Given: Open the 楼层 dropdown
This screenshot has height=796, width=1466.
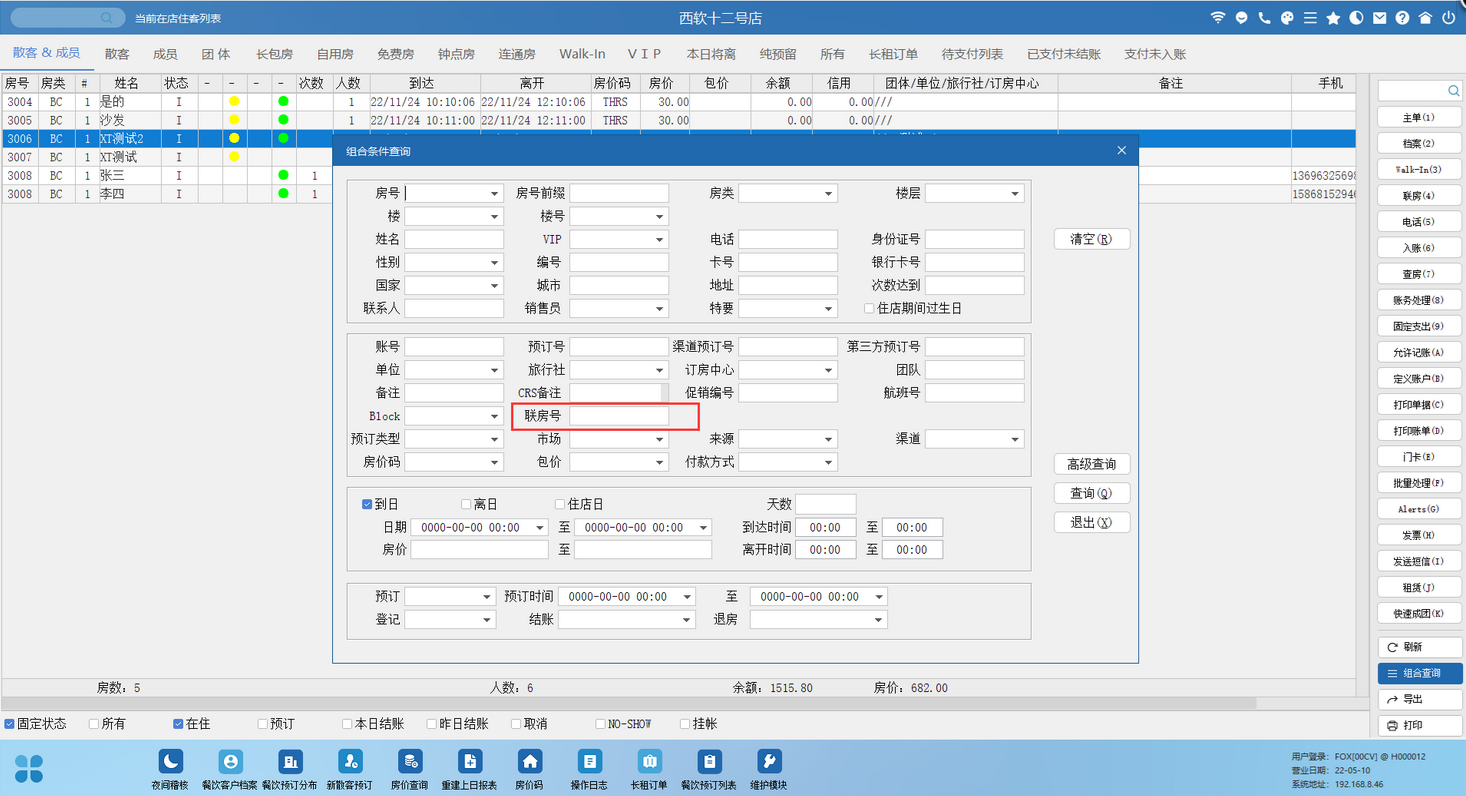Looking at the screenshot, I should point(1015,194).
